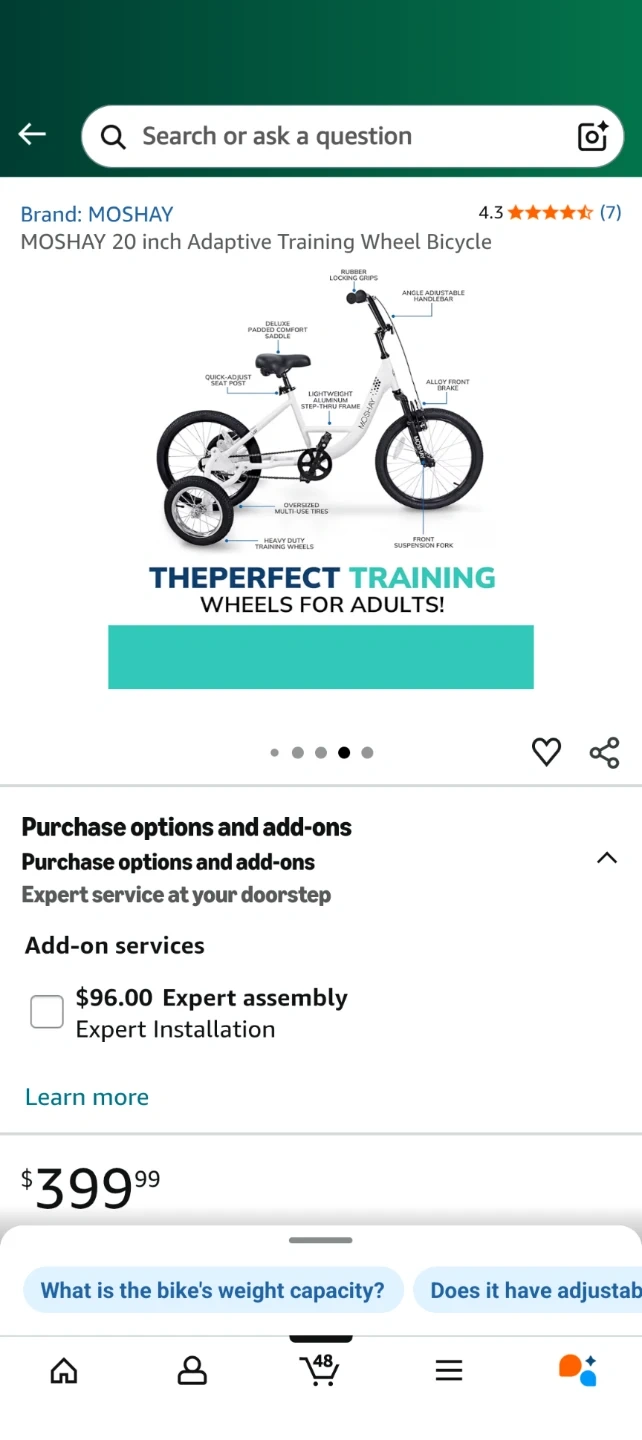Tap the back arrow icon

(x=32, y=135)
